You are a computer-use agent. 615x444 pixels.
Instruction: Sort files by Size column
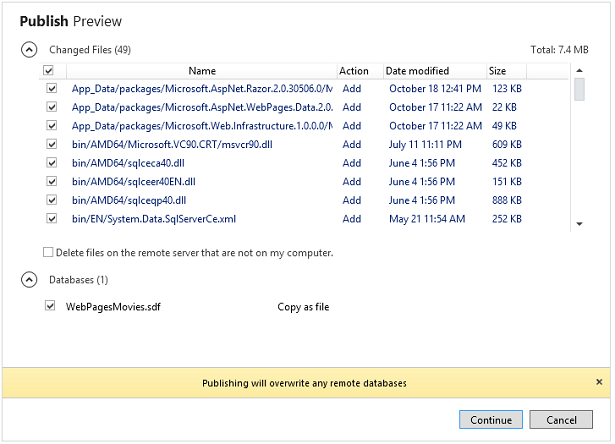[497, 71]
